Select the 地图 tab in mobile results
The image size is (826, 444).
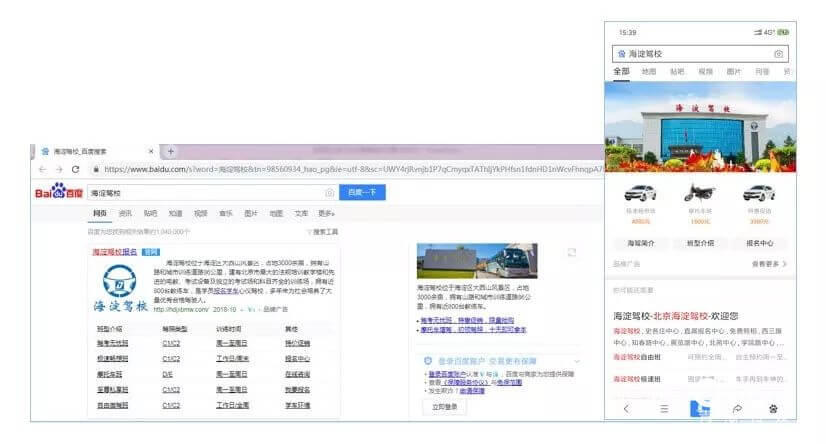tap(649, 72)
